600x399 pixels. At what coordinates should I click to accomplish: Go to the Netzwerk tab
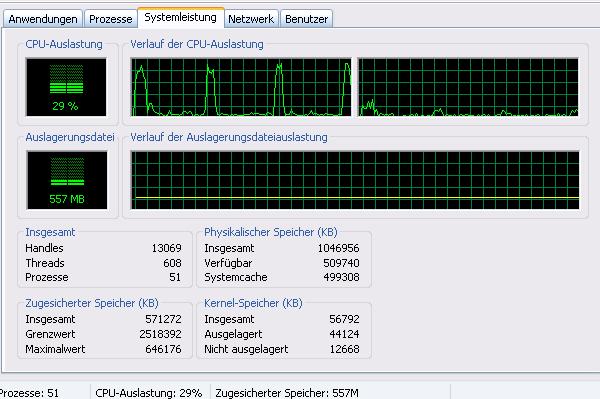pos(251,19)
